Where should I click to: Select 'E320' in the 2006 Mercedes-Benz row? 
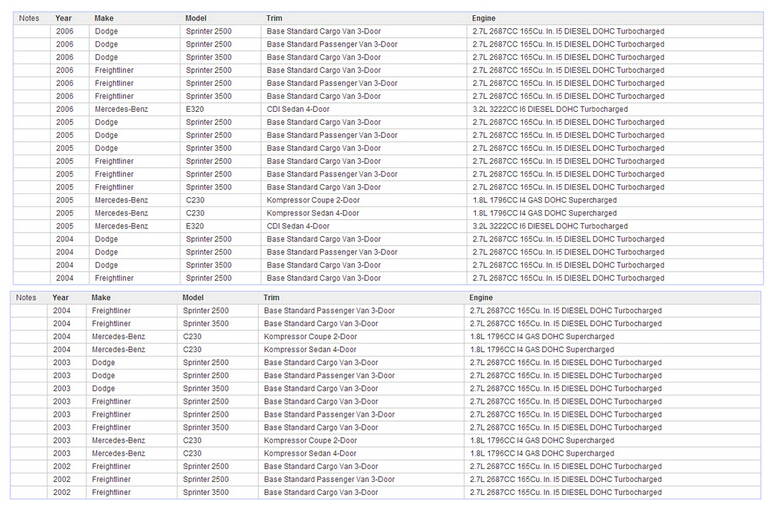194,109
